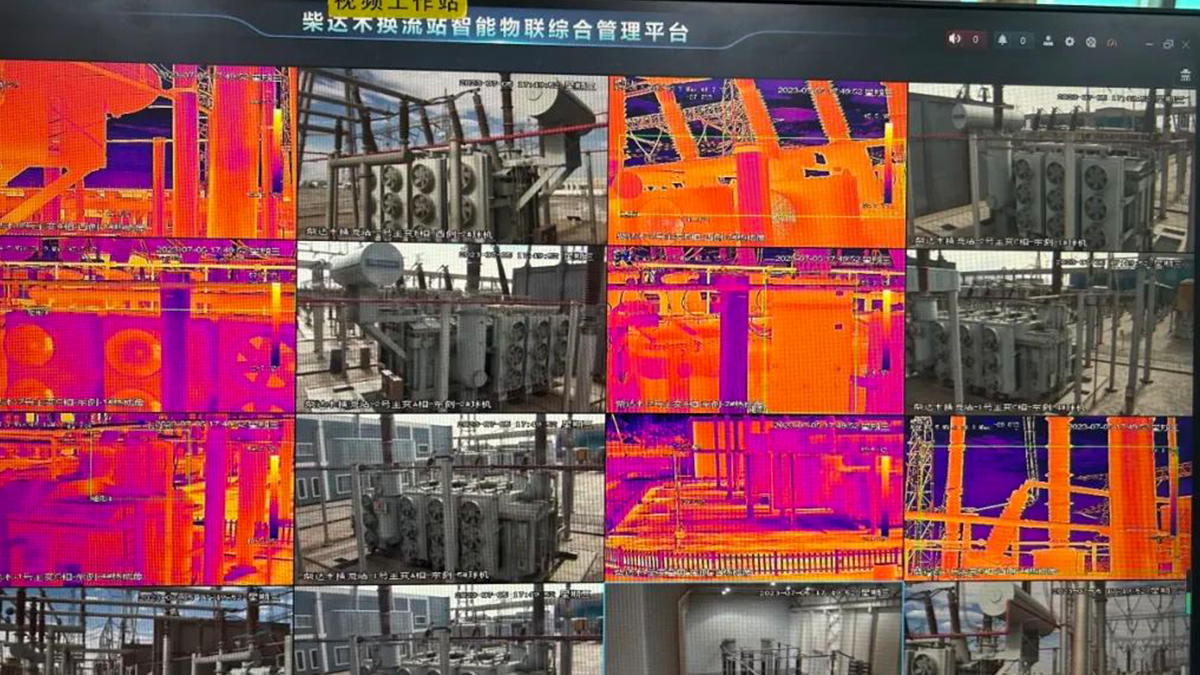Viewport: 1200px width, 675px height.
Task: Close the management platform window
Action: 1187,43
